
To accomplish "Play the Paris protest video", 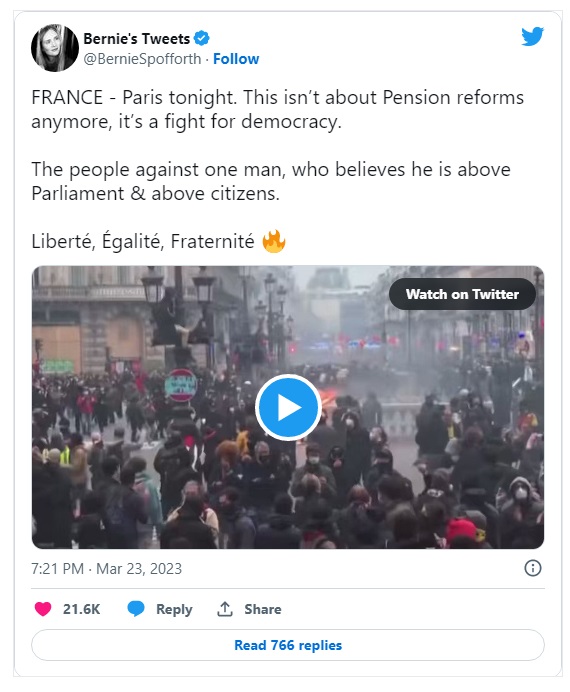I will pos(288,407).
